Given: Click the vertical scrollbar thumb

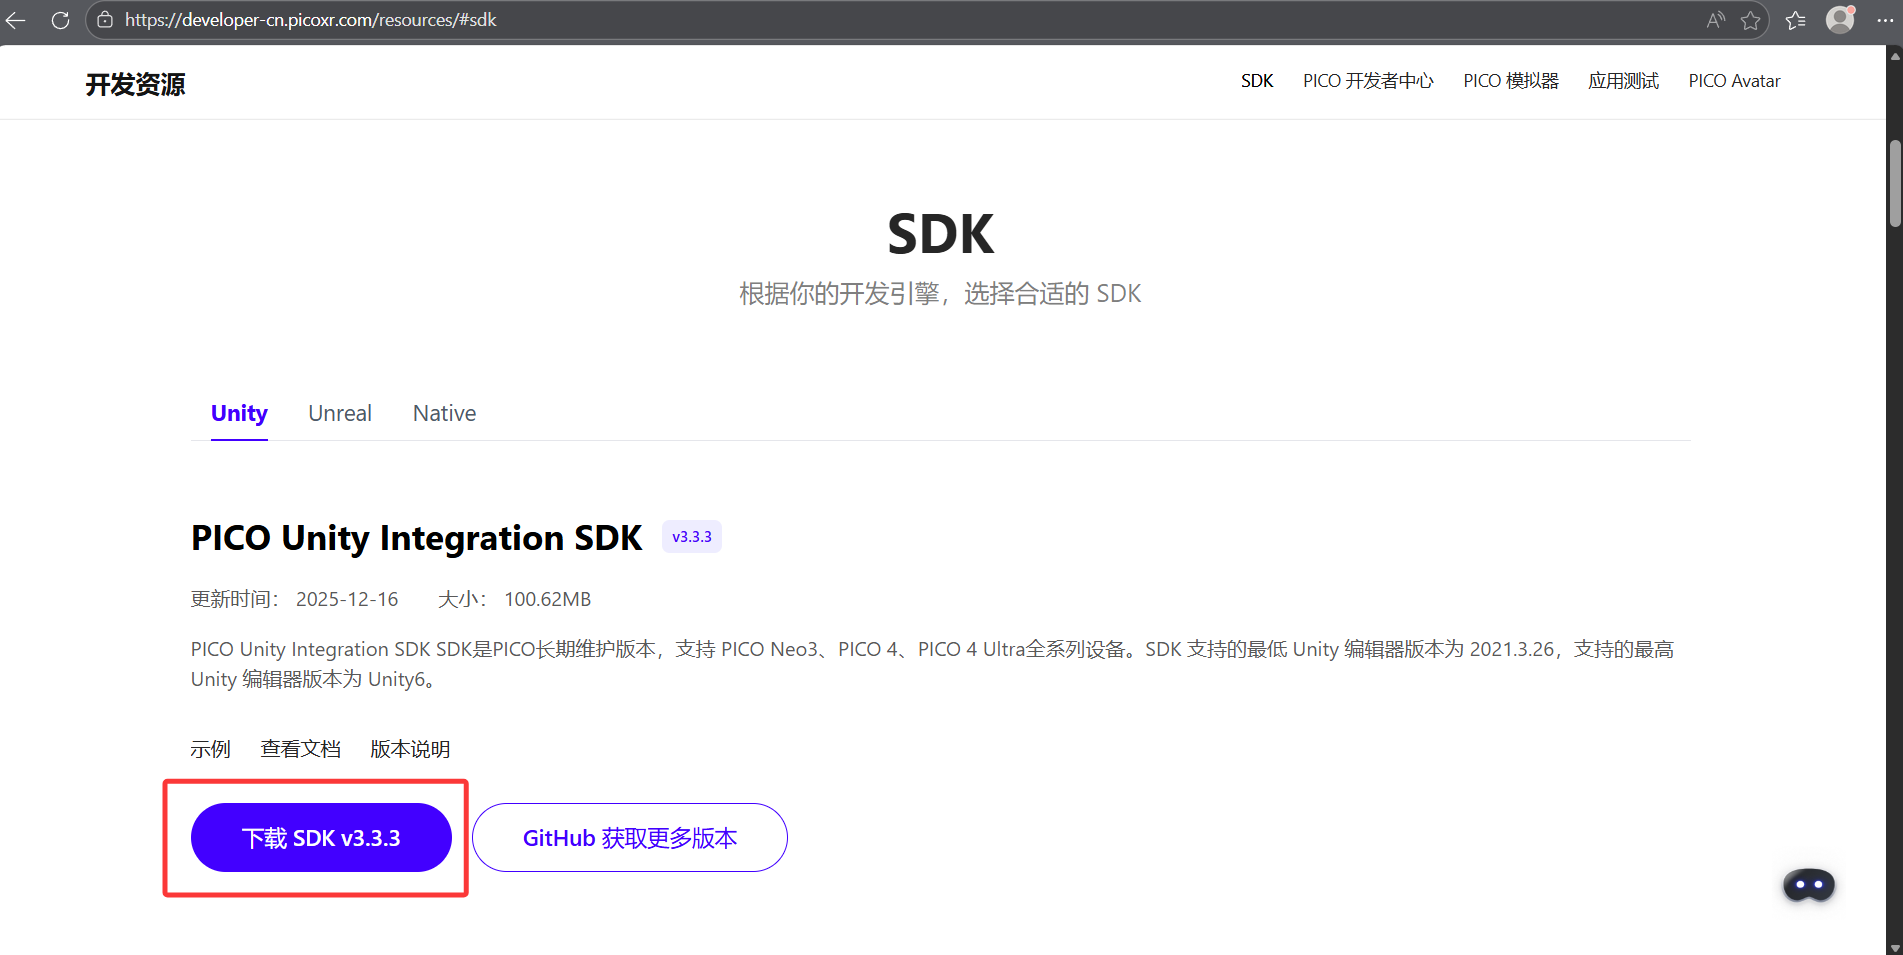Looking at the screenshot, I should 1894,184.
